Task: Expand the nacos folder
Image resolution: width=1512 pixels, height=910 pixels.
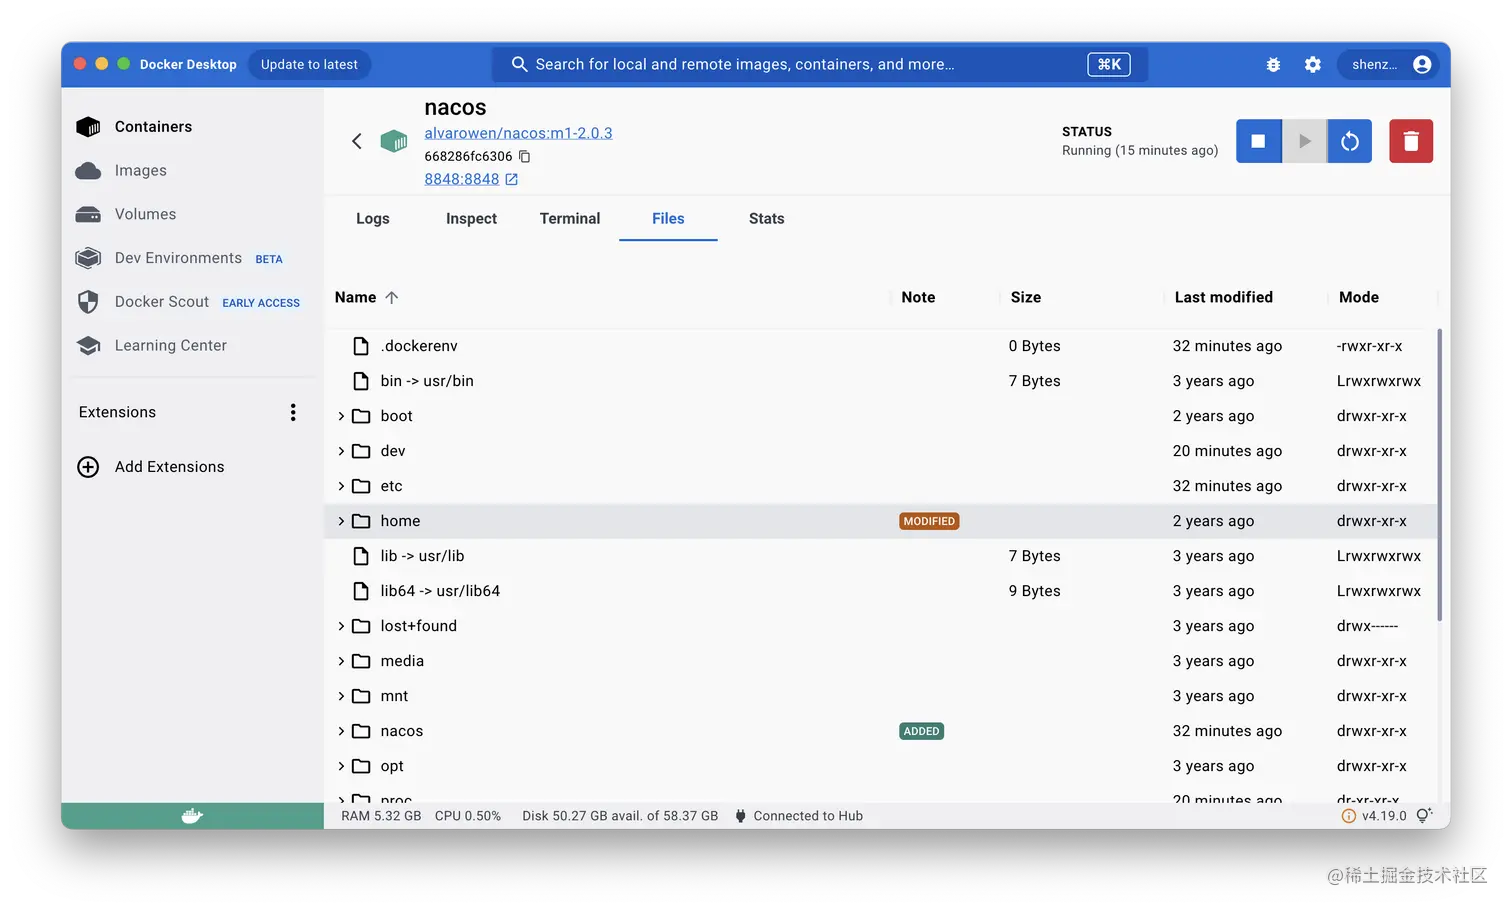Action: click(341, 731)
